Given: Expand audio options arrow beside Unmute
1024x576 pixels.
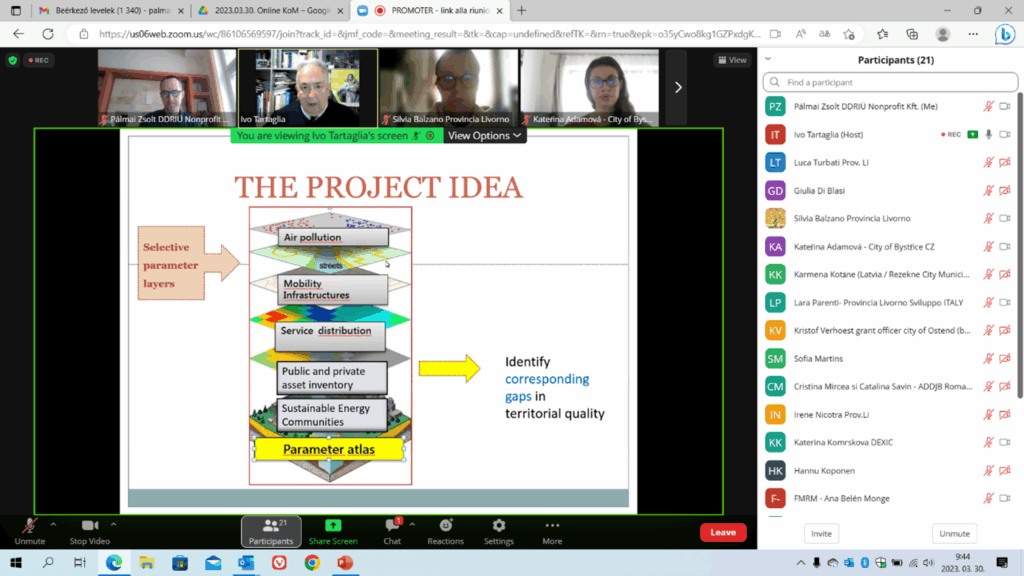Looking at the screenshot, I should (x=53, y=524).
